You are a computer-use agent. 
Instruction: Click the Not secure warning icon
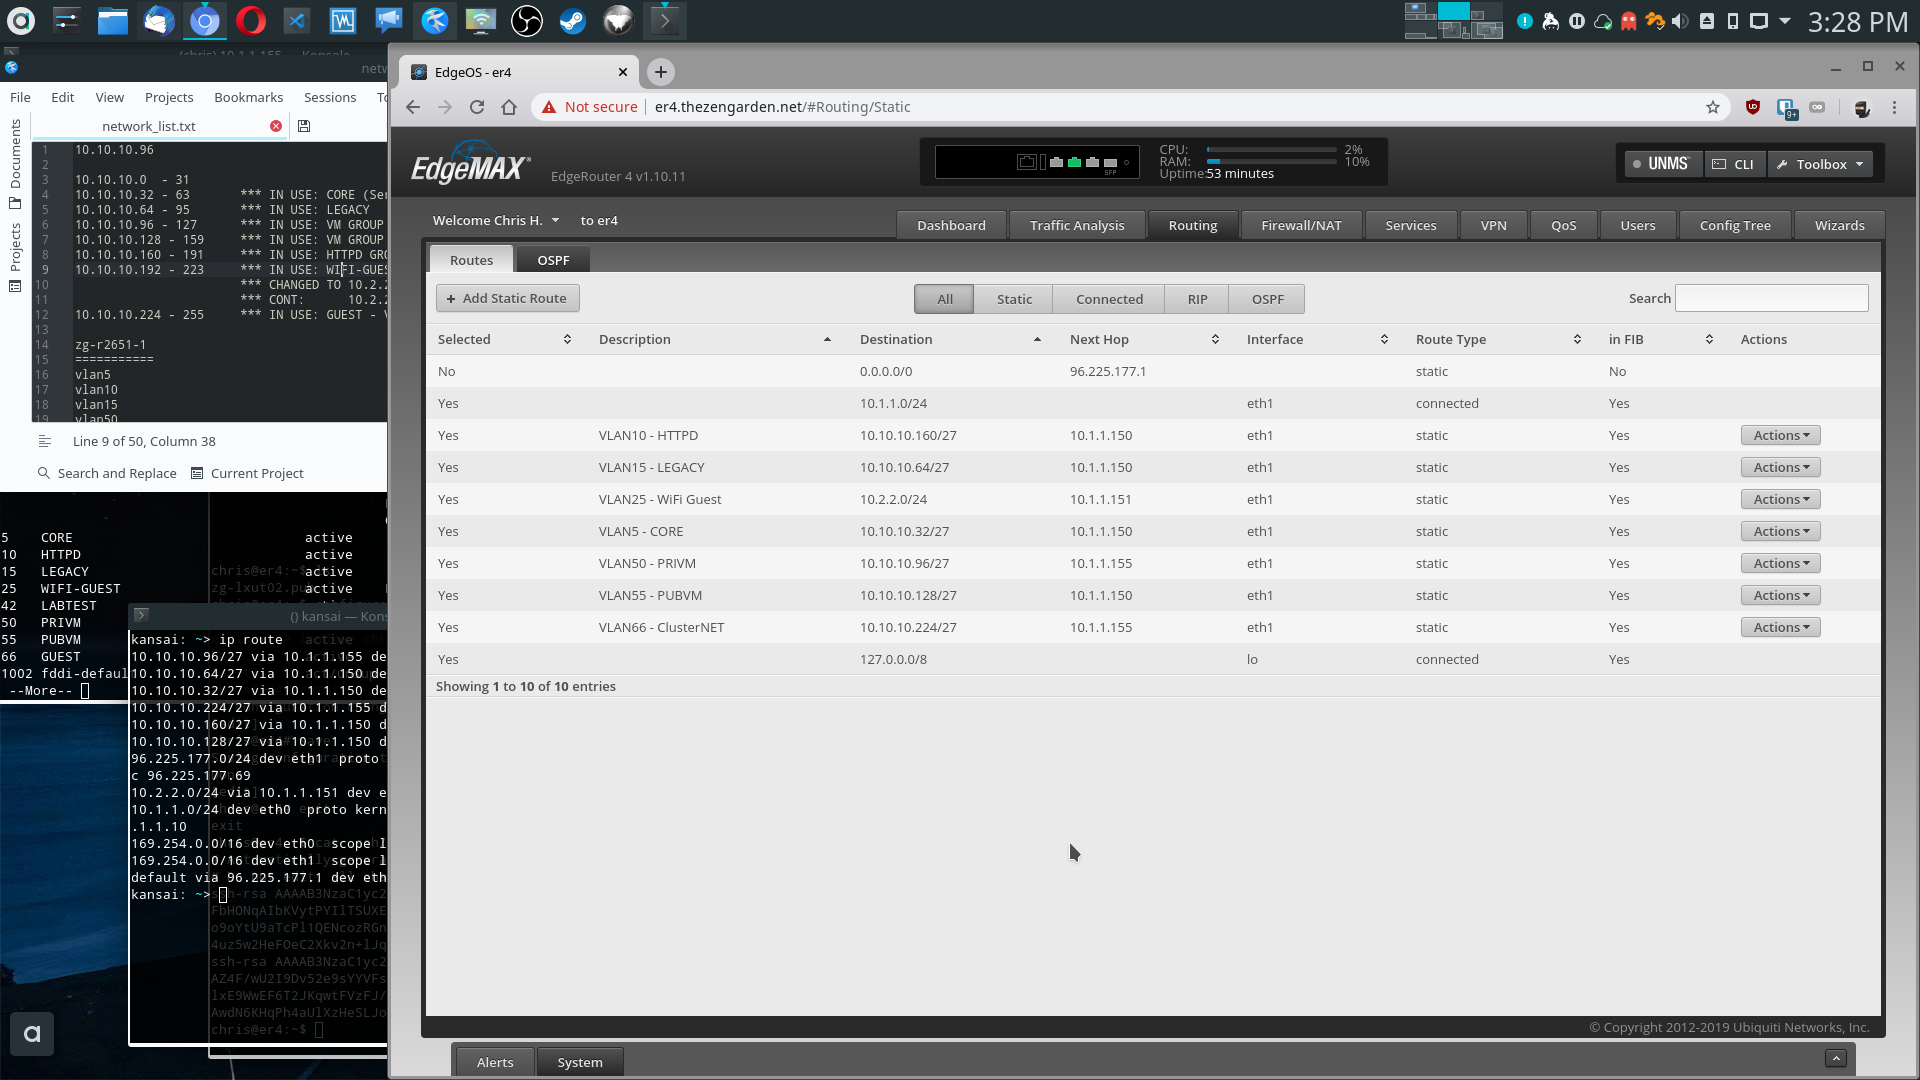[549, 107]
